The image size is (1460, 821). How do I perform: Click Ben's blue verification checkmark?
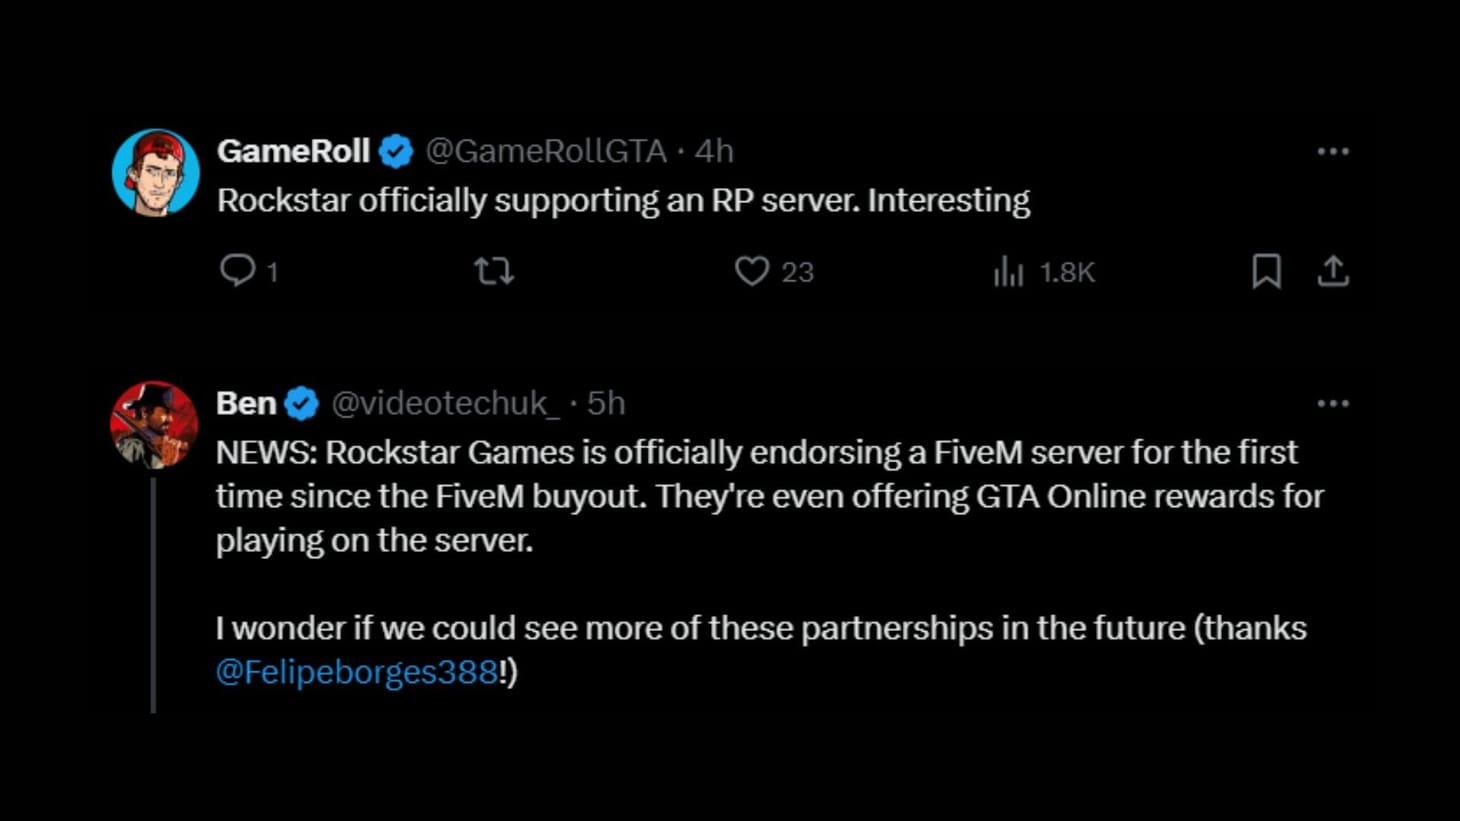pyautogui.click(x=301, y=403)
